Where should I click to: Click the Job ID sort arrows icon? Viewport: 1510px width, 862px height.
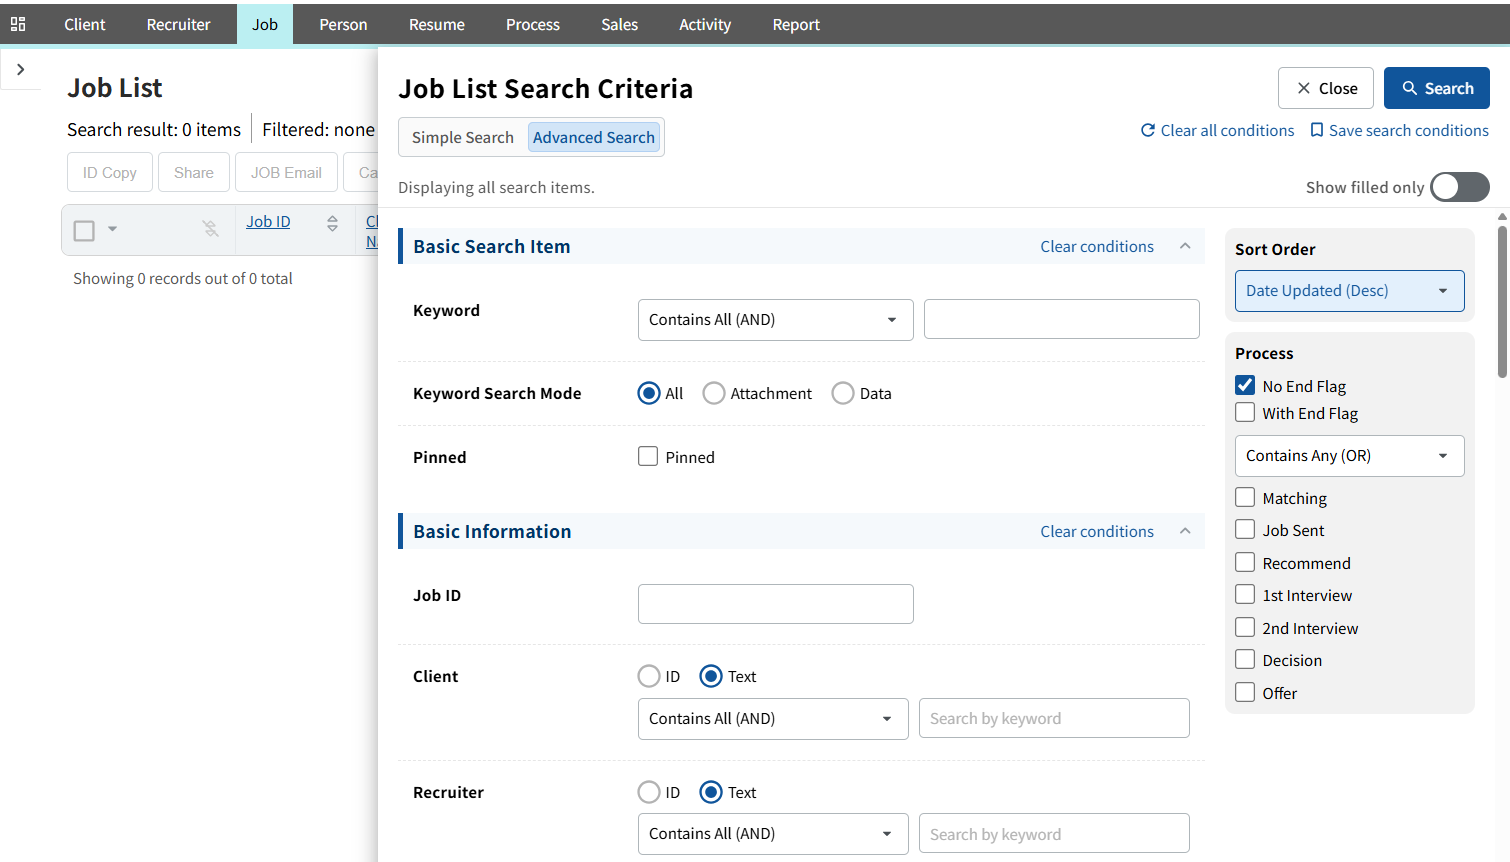332,223
